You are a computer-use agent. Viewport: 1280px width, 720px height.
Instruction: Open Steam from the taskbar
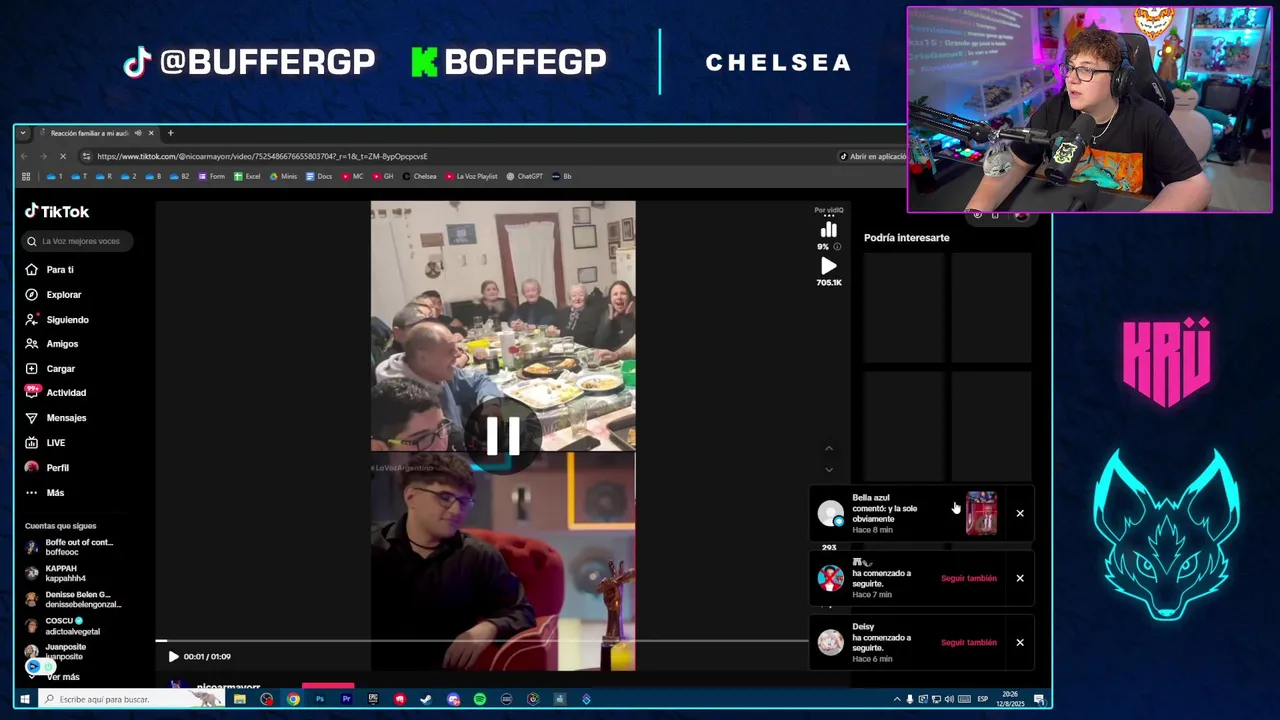coord(426,699)
